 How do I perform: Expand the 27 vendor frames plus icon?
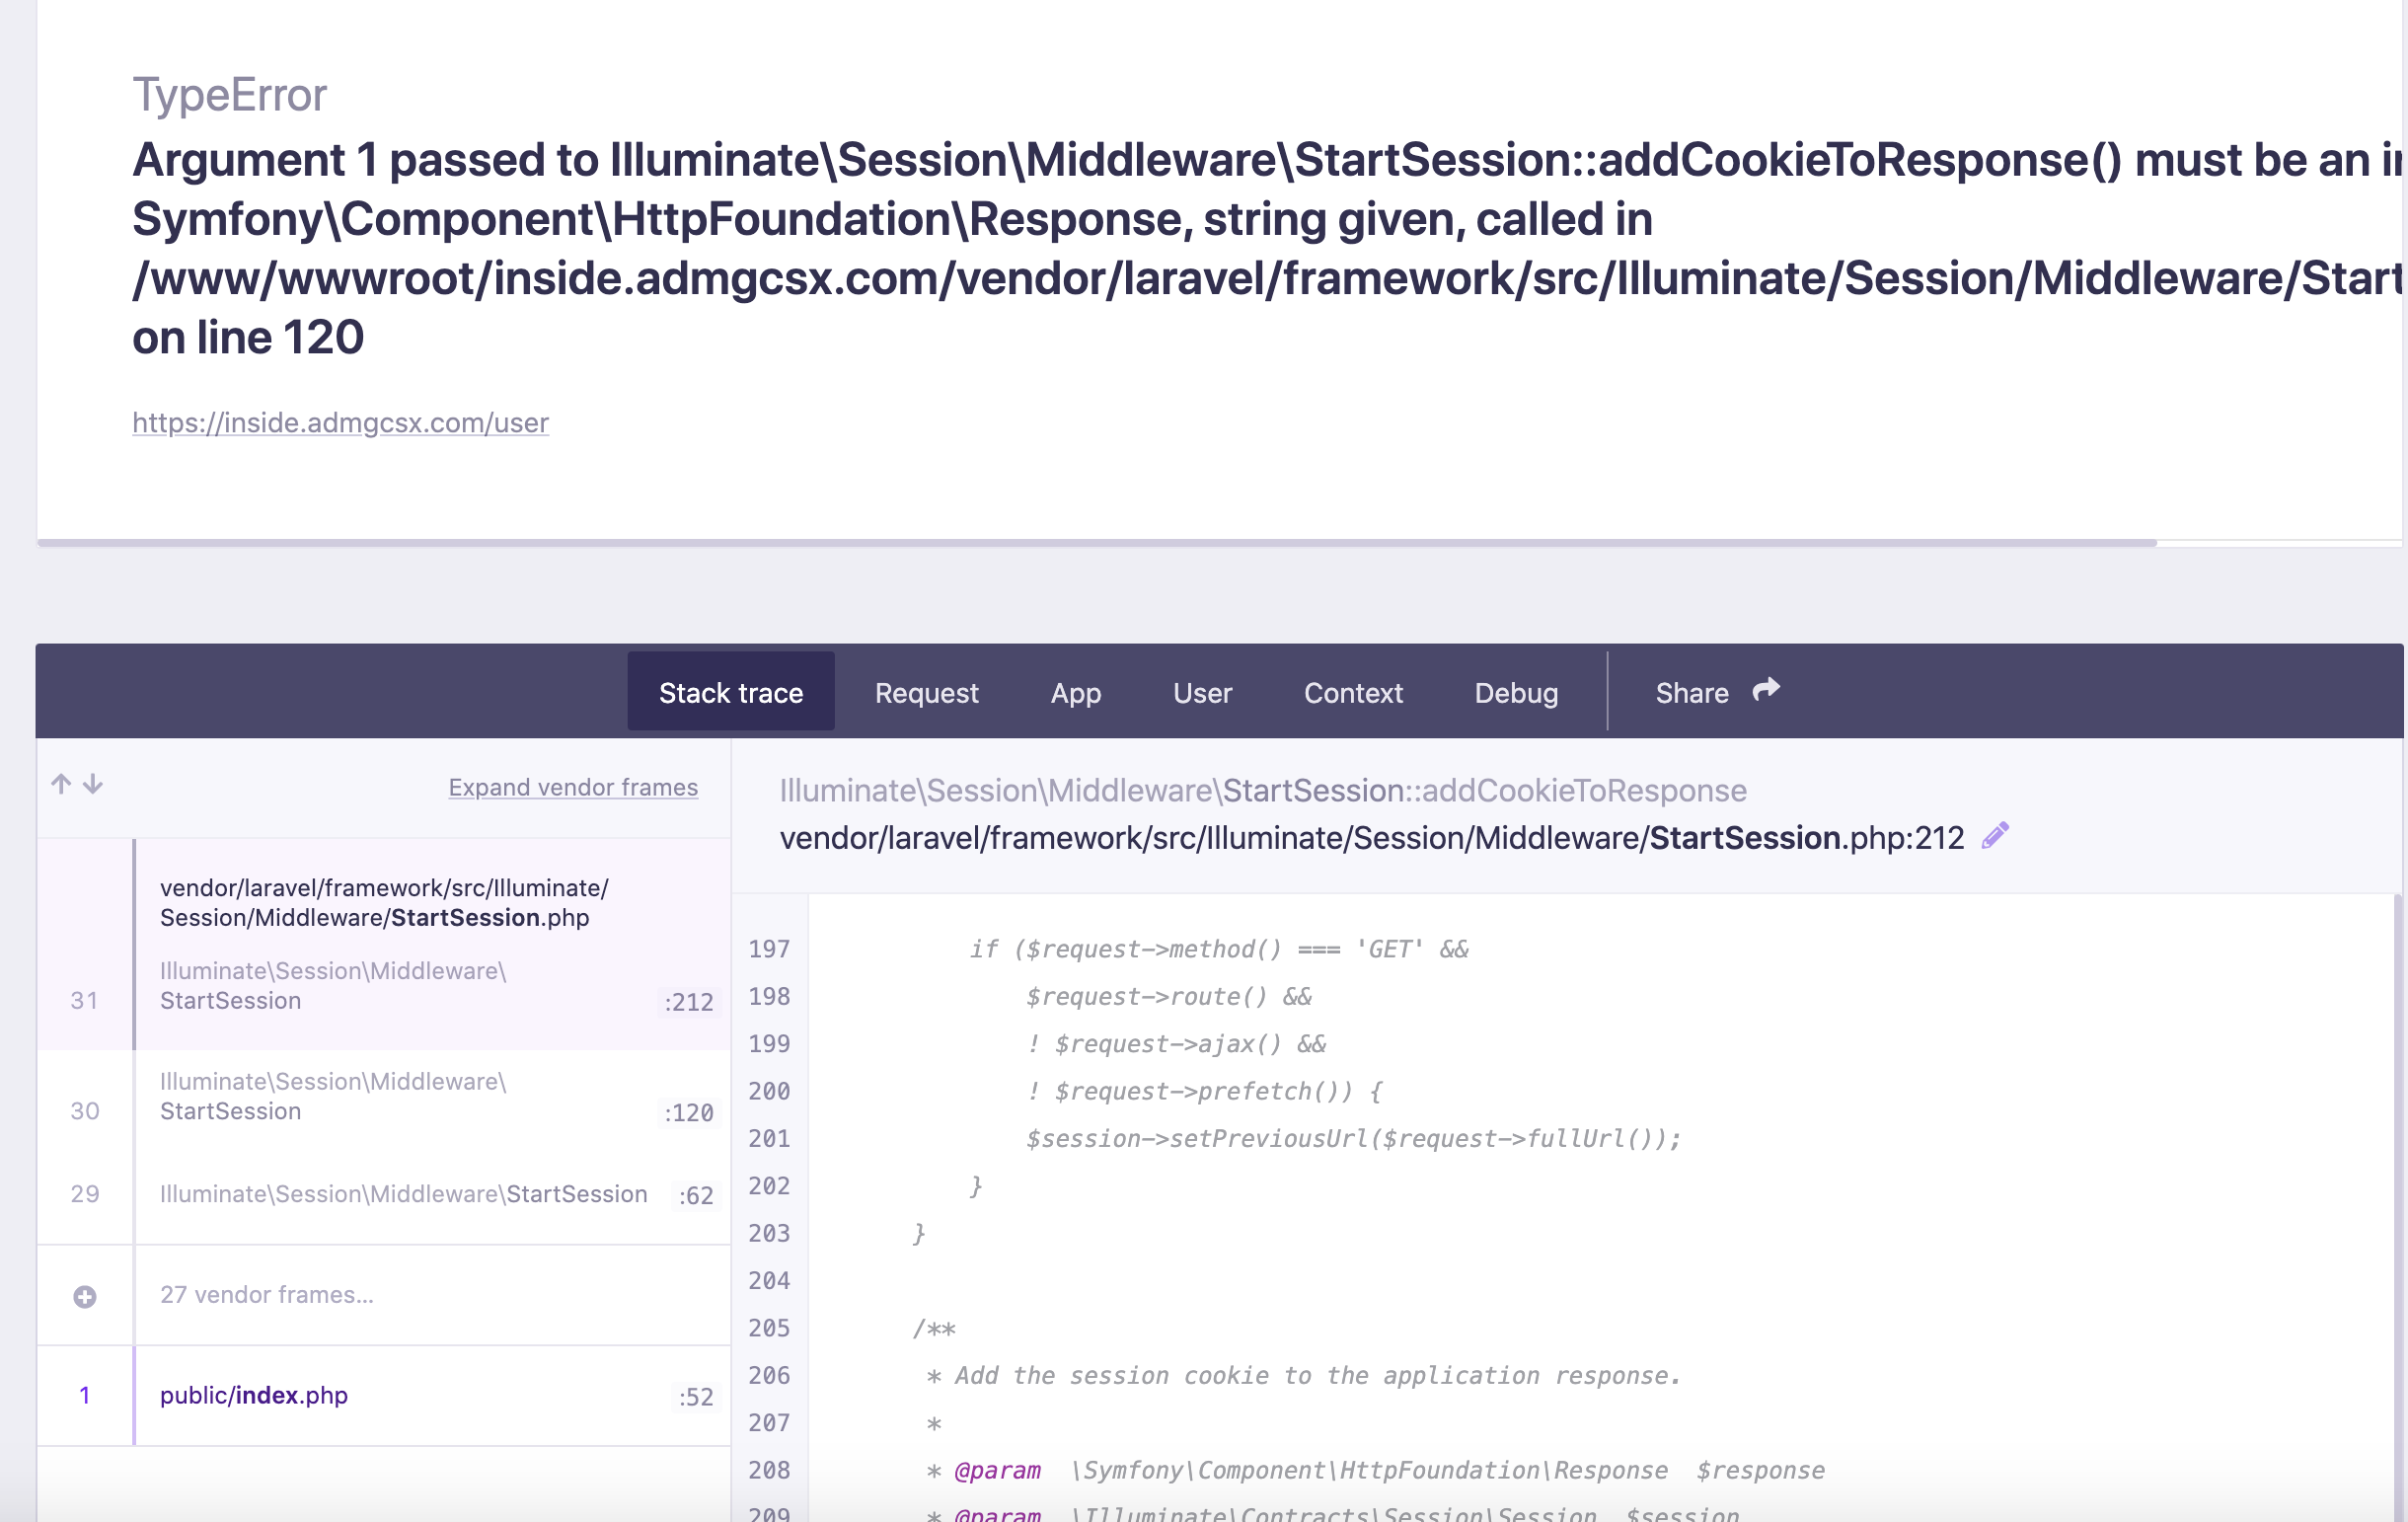85,1296
